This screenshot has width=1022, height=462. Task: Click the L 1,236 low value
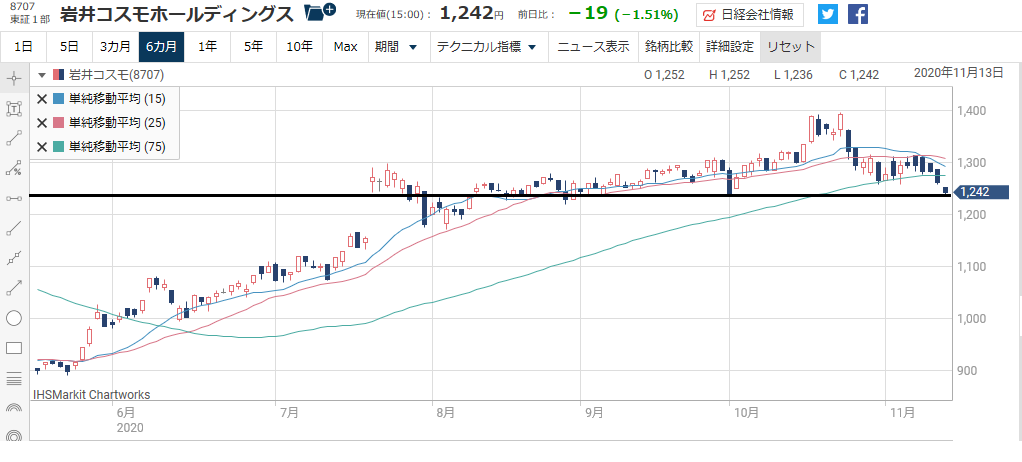[793, 75]
